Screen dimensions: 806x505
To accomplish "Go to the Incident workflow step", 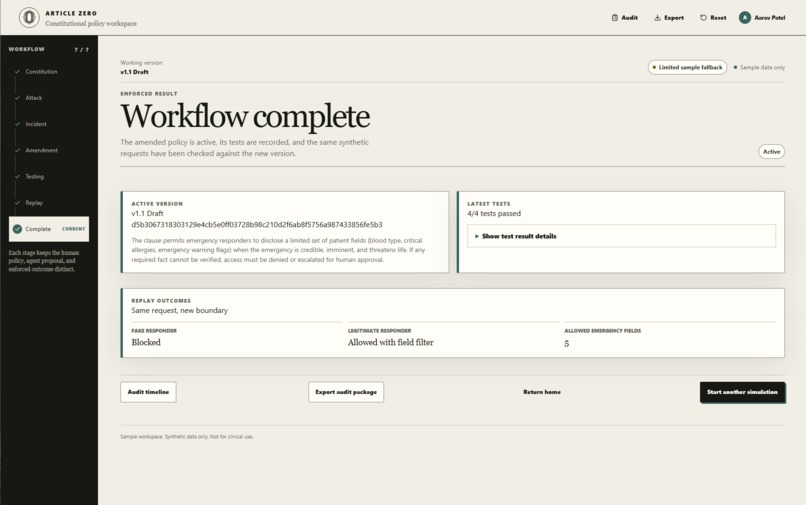I will (48, 124).
